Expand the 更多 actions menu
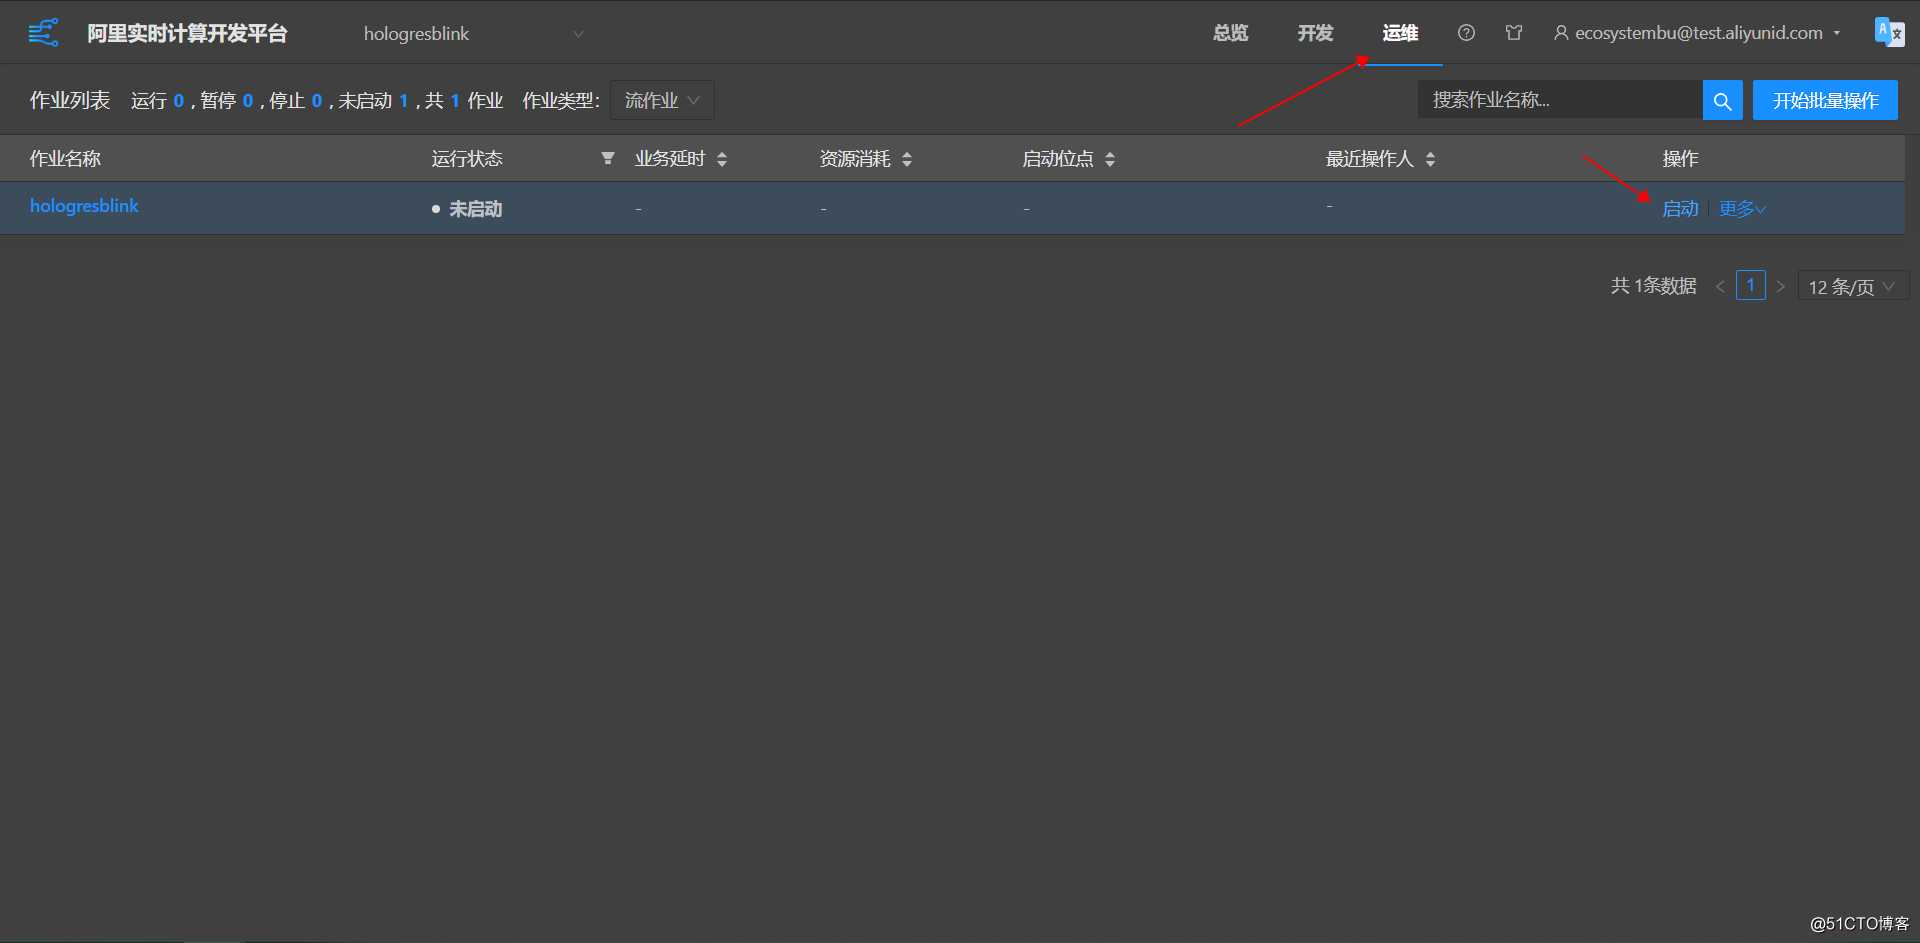The width and height of the screenshot is (1920, 943). pos(1742,209)
